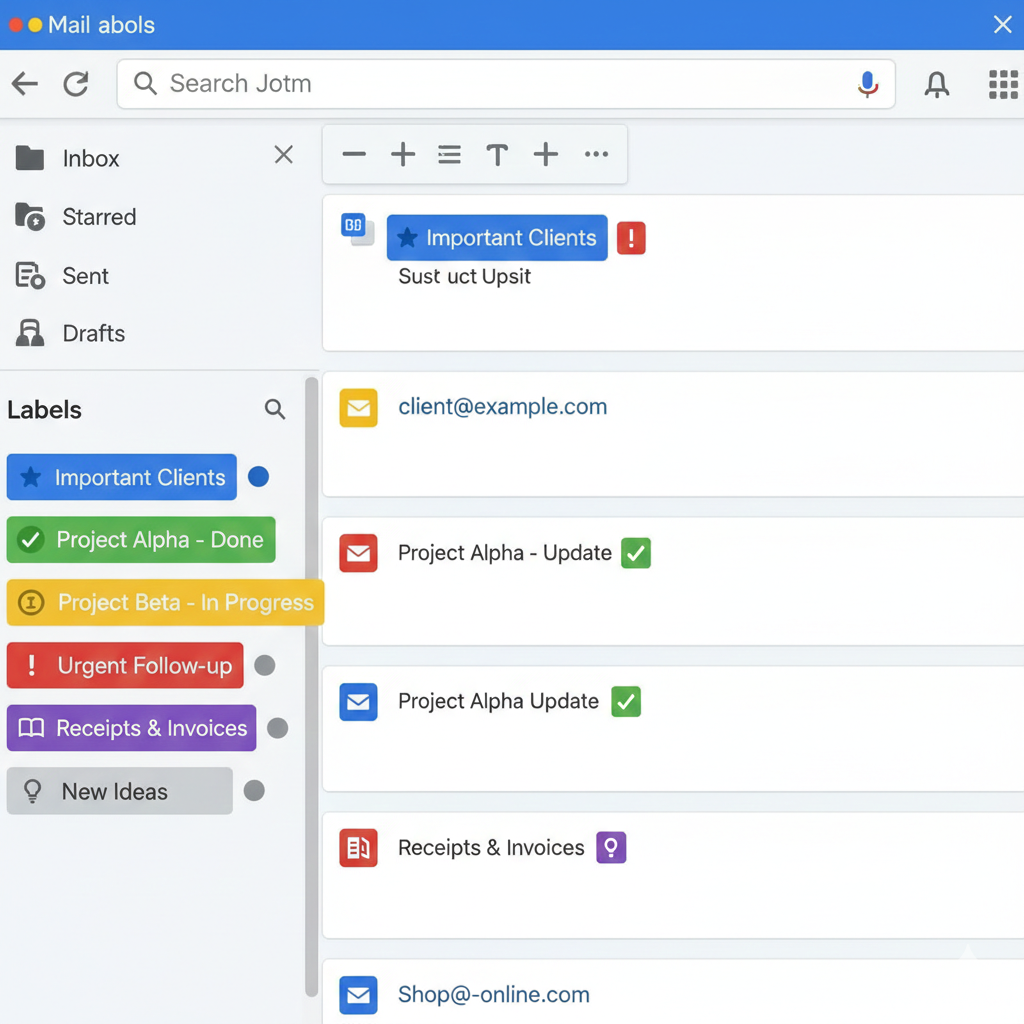Open the Inbox folder

[x=90, y=158]
